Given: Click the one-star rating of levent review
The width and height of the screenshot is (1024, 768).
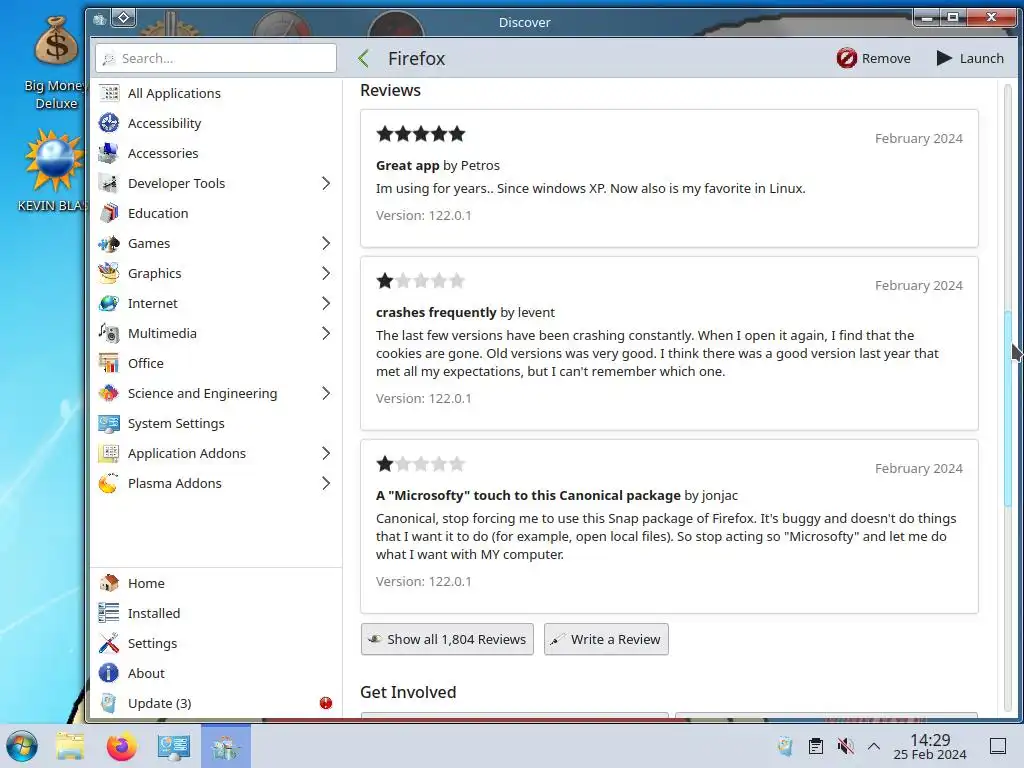Looking at the screenshot, I should point(421,281).
